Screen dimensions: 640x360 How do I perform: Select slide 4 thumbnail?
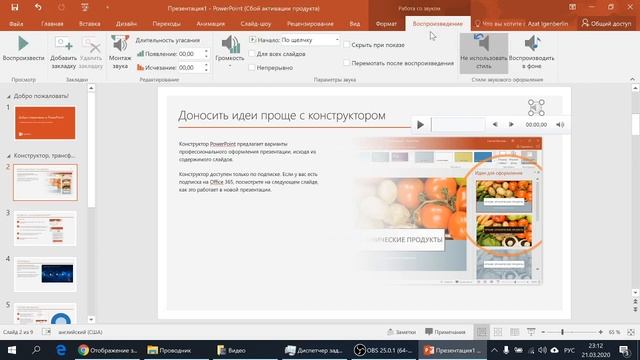click(45, 274)
